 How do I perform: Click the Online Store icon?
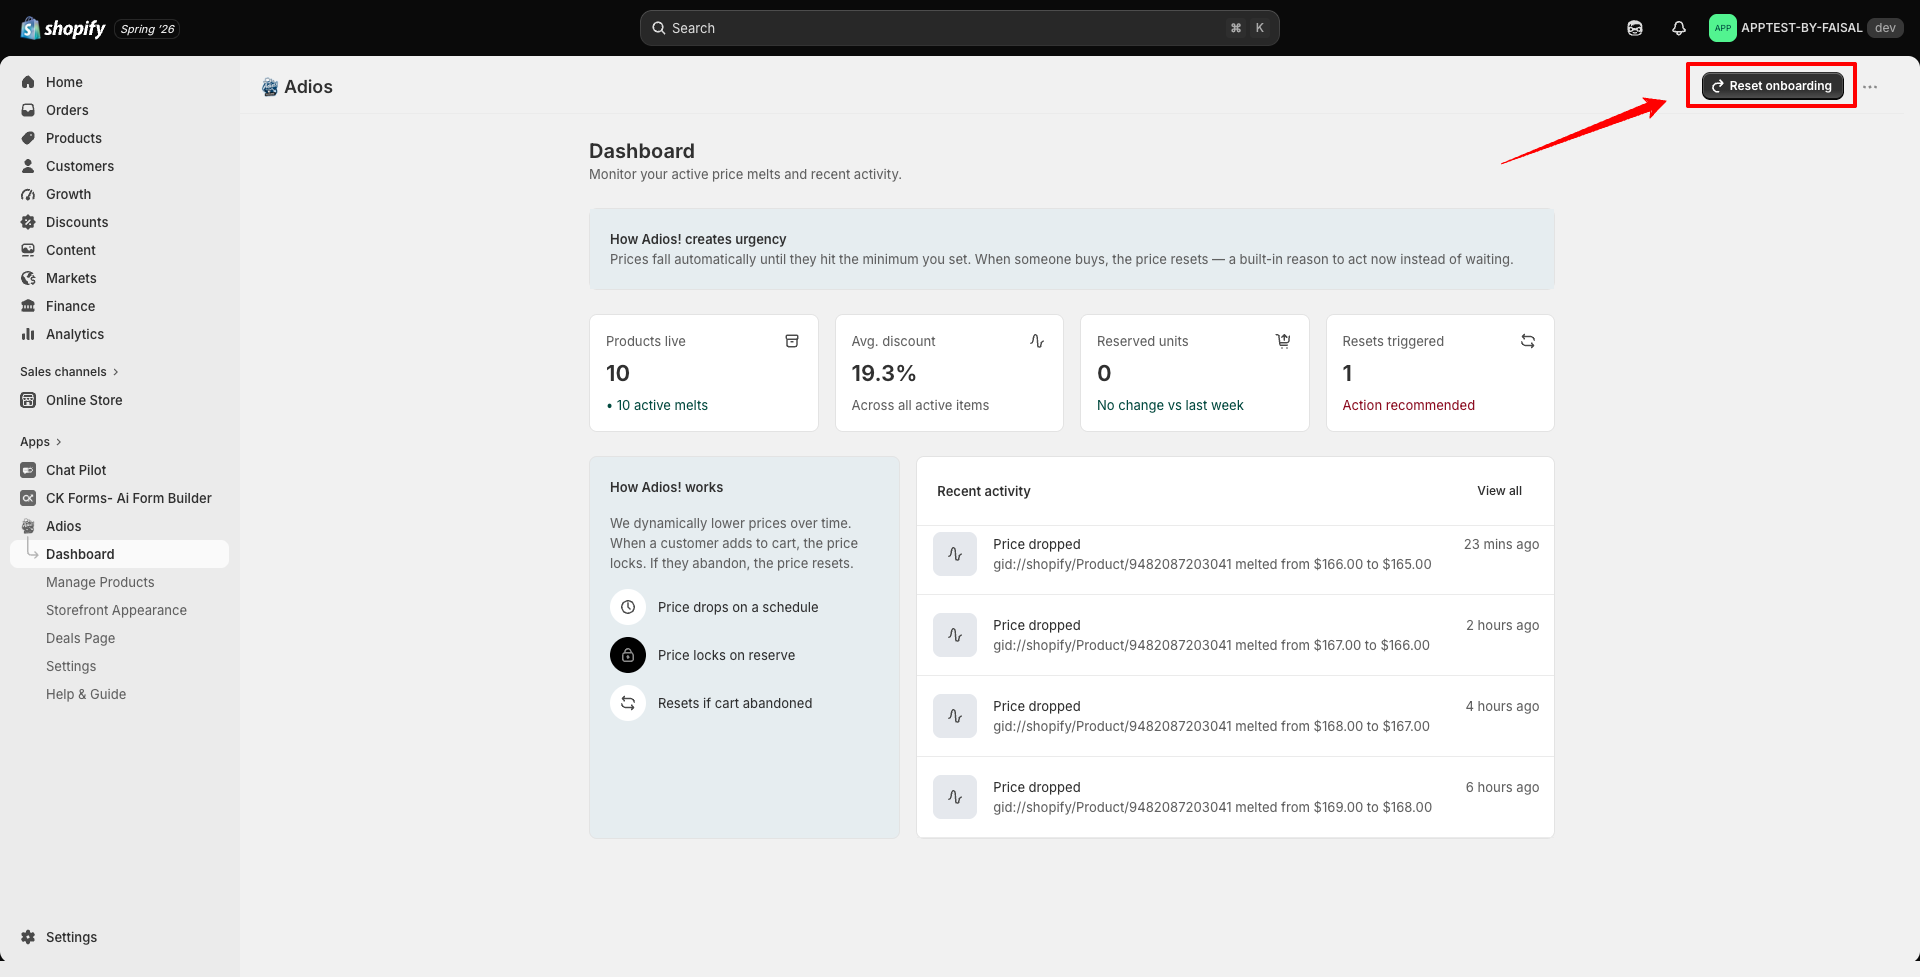pos(28,400)
